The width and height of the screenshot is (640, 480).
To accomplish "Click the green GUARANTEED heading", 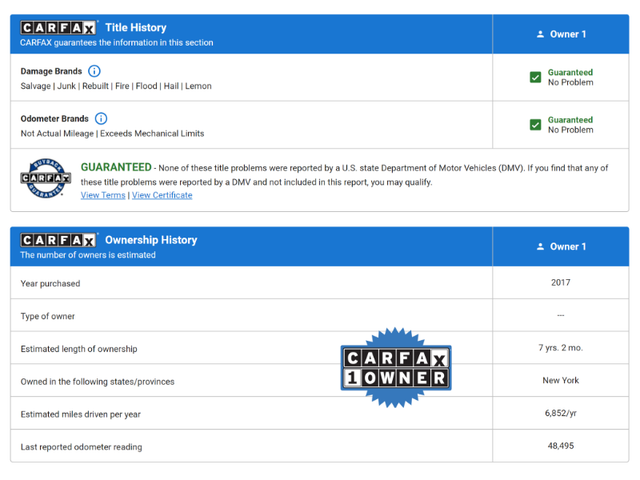I will click(x=116, y=167).
